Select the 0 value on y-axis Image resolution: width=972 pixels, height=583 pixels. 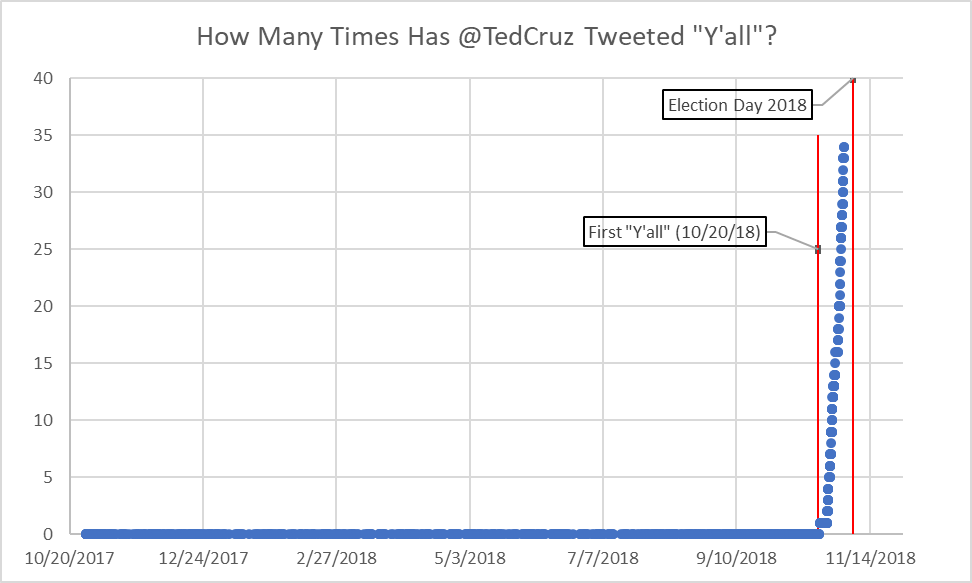(x=48, y=534)
